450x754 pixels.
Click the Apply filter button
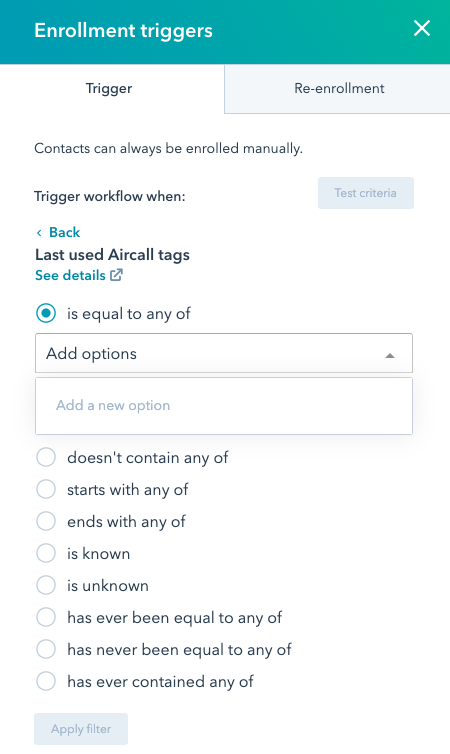[x=81, y=729]
